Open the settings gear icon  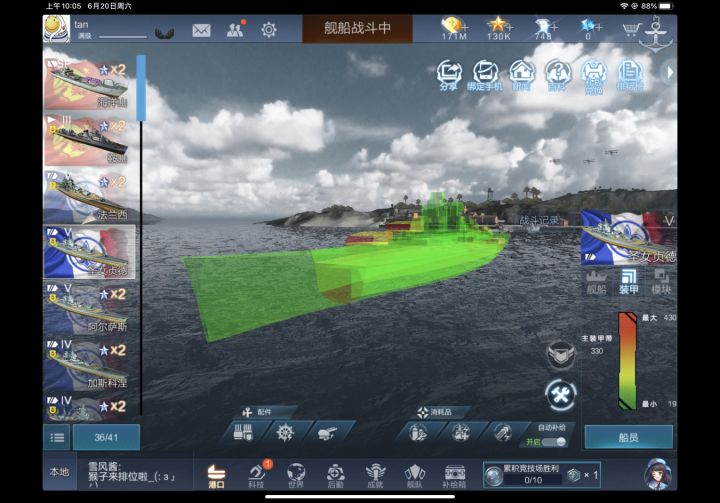click(x=269, y=30)
